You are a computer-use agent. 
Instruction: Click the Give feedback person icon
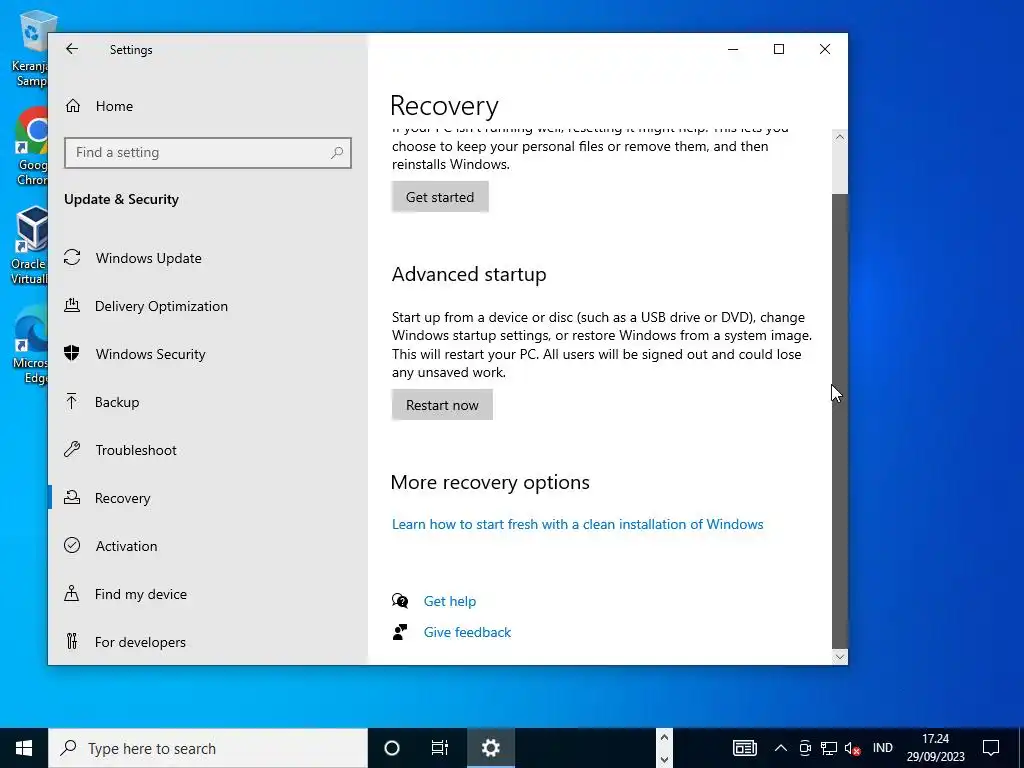(x=400, y=632)
